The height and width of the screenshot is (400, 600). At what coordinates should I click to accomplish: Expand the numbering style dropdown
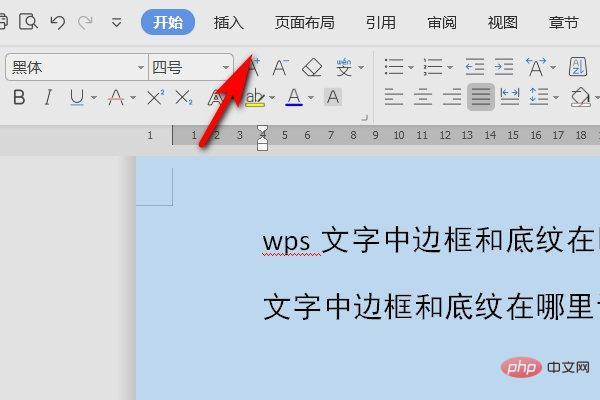tap(450, 67)
